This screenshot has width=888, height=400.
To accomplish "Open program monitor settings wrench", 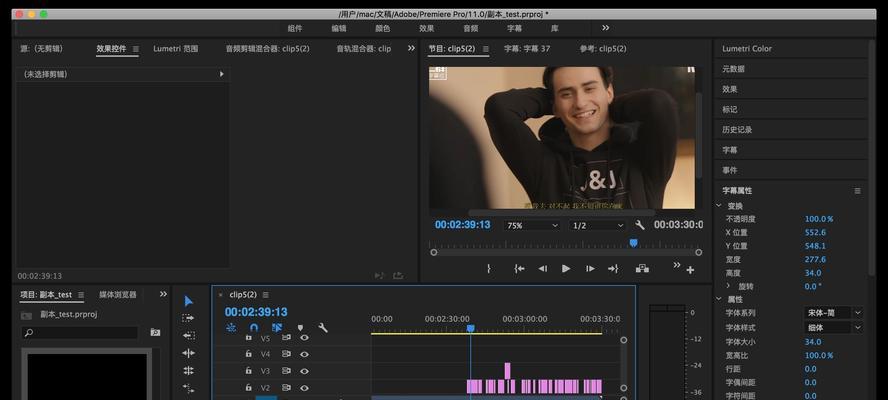I will (640, 225).
